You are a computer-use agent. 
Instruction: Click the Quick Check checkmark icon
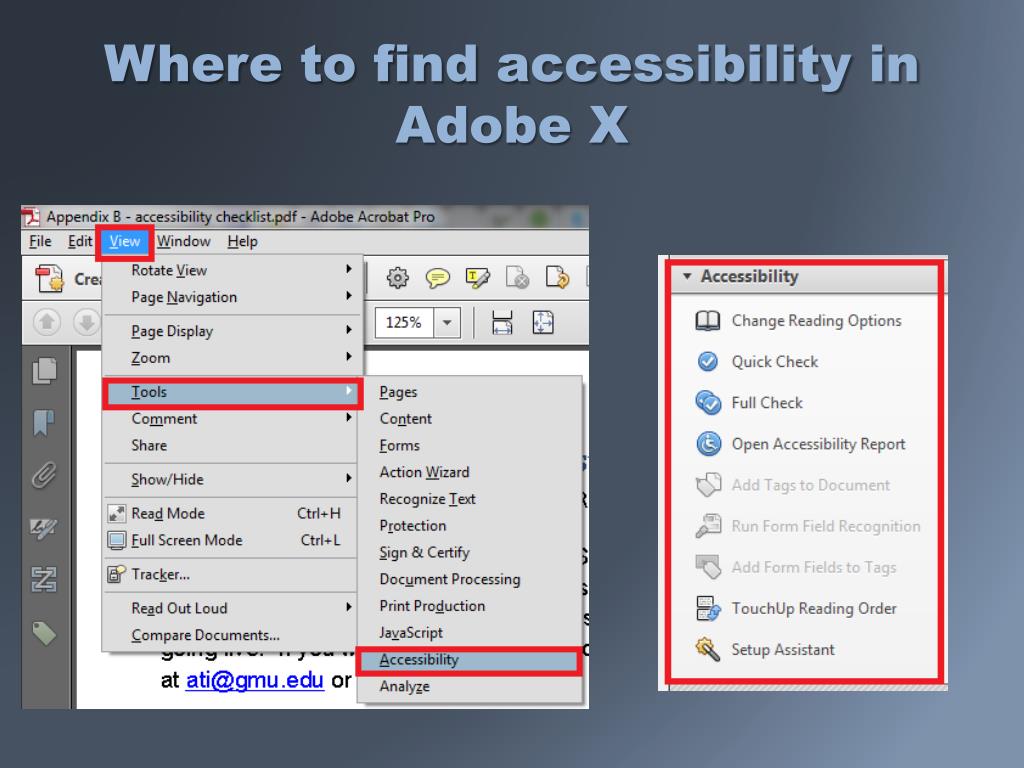click(708, 361)
